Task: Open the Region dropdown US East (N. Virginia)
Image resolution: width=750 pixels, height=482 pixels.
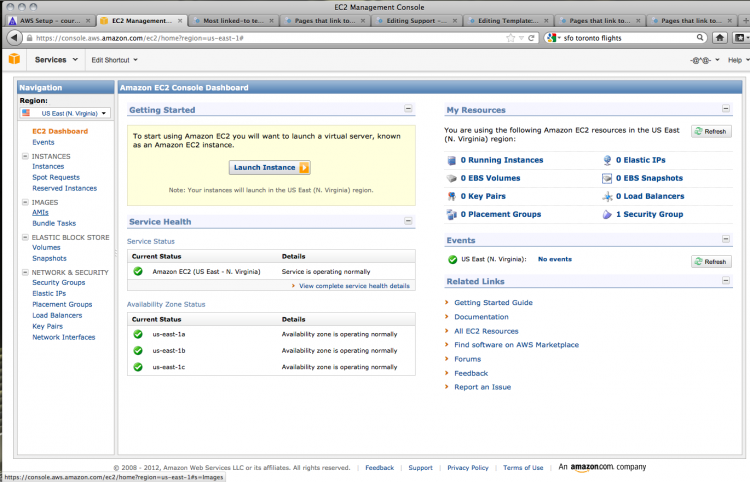Action: point(65,113)
